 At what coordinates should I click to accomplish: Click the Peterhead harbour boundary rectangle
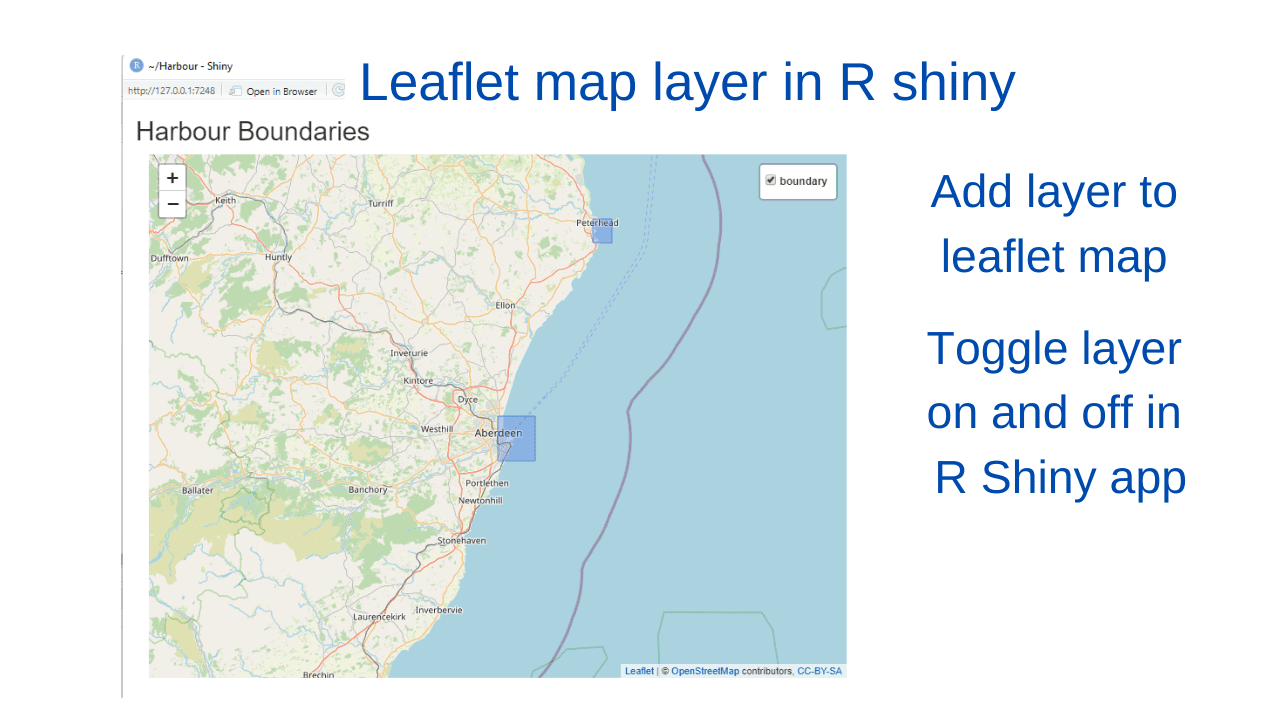602,231
